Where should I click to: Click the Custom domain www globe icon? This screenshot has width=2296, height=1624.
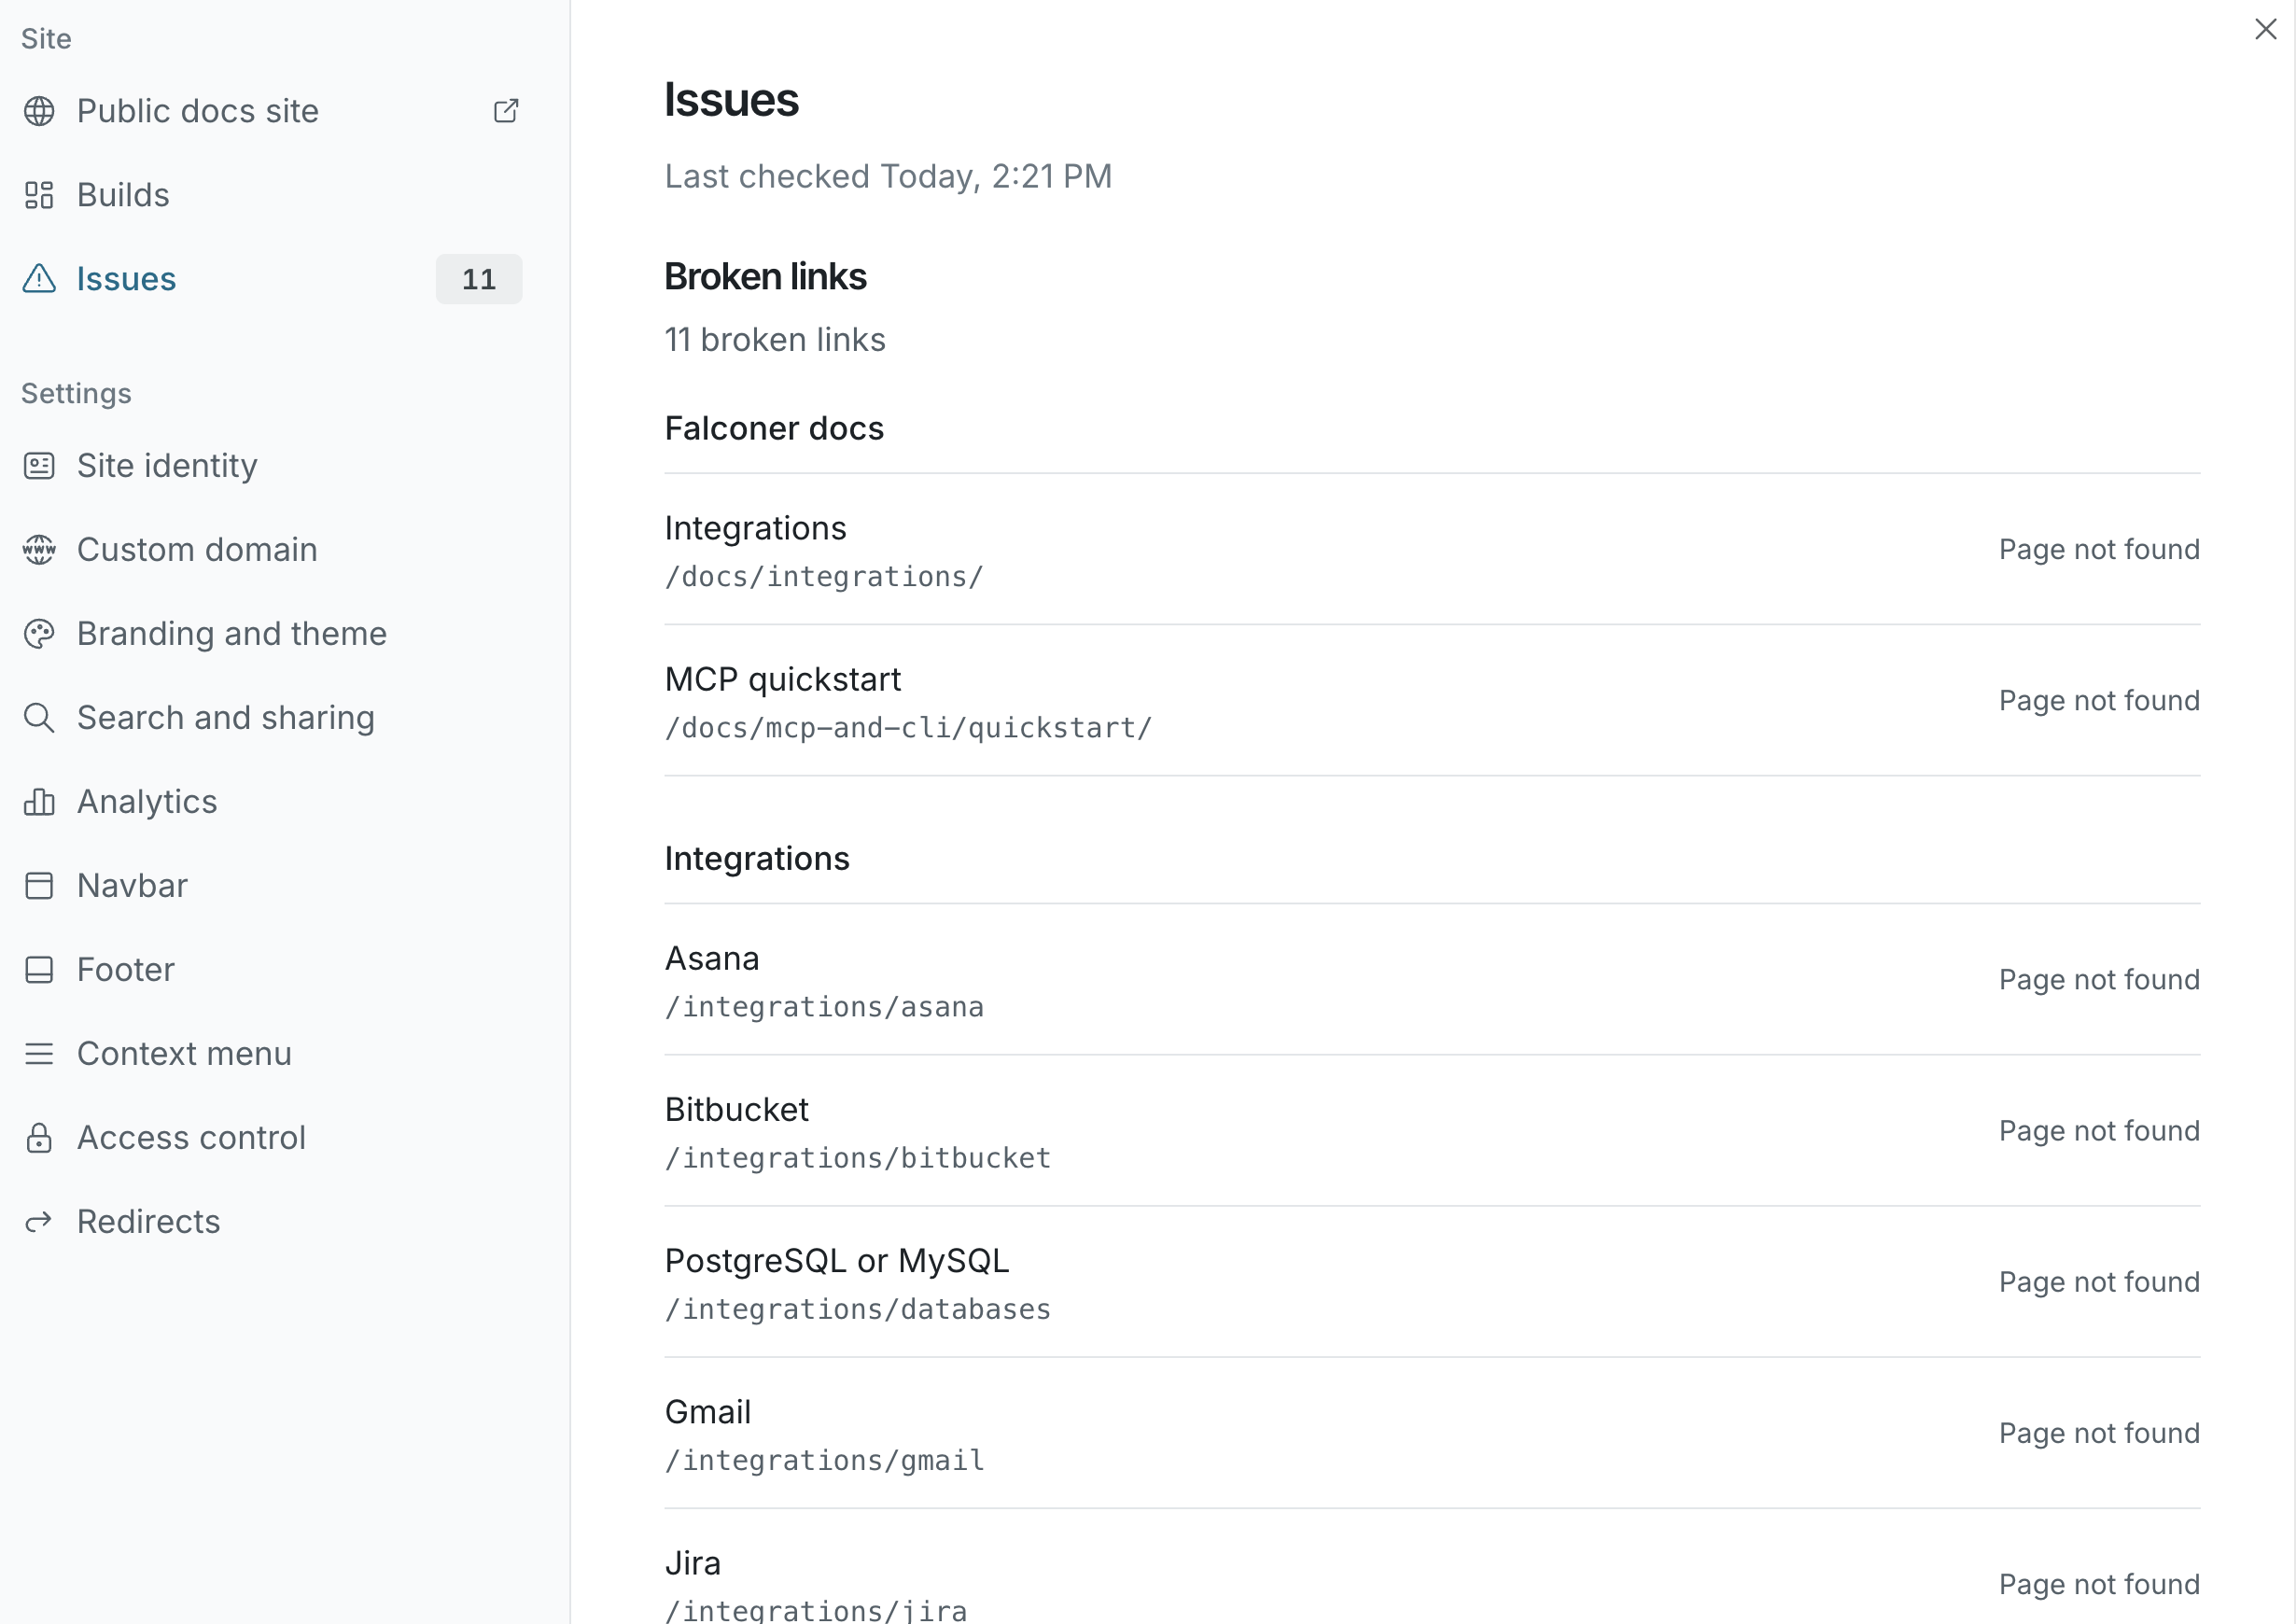pyautogui.click(x=39, y=550)
